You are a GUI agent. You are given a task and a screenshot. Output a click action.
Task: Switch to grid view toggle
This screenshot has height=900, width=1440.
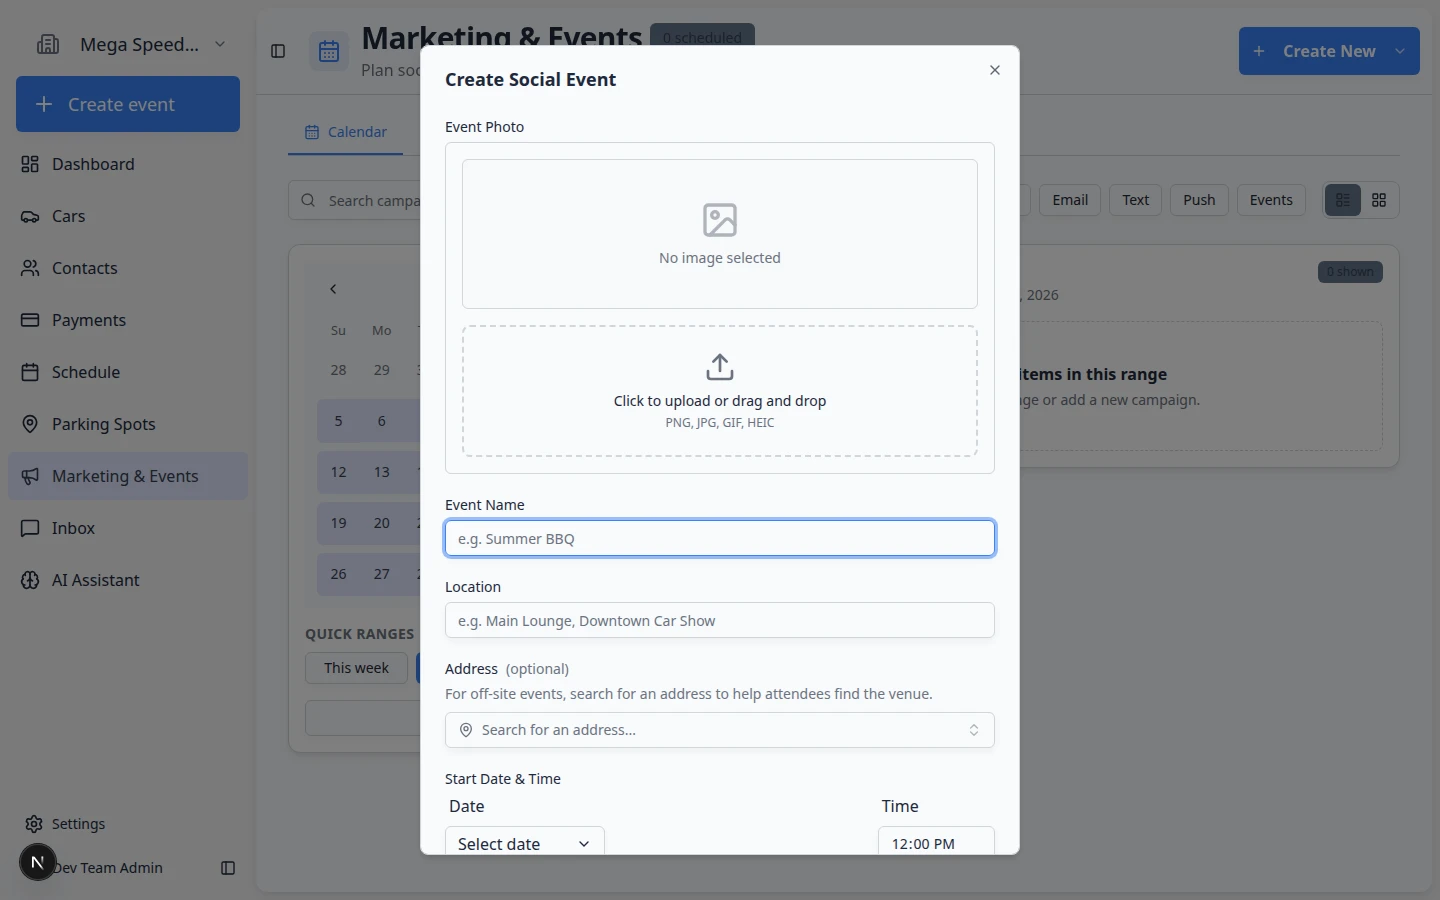tap(1379, 200)
